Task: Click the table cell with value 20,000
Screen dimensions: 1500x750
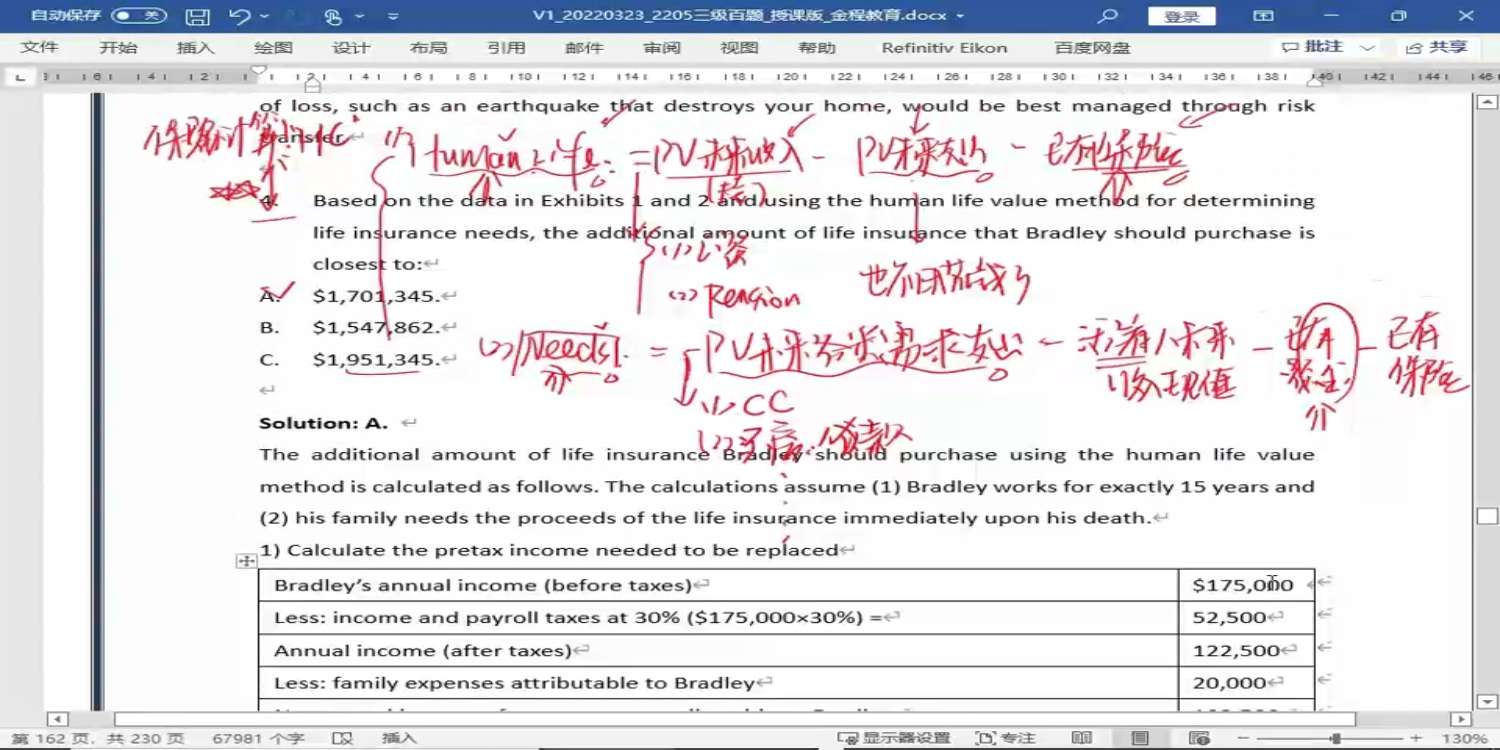Action: (x=1246, y=684)
